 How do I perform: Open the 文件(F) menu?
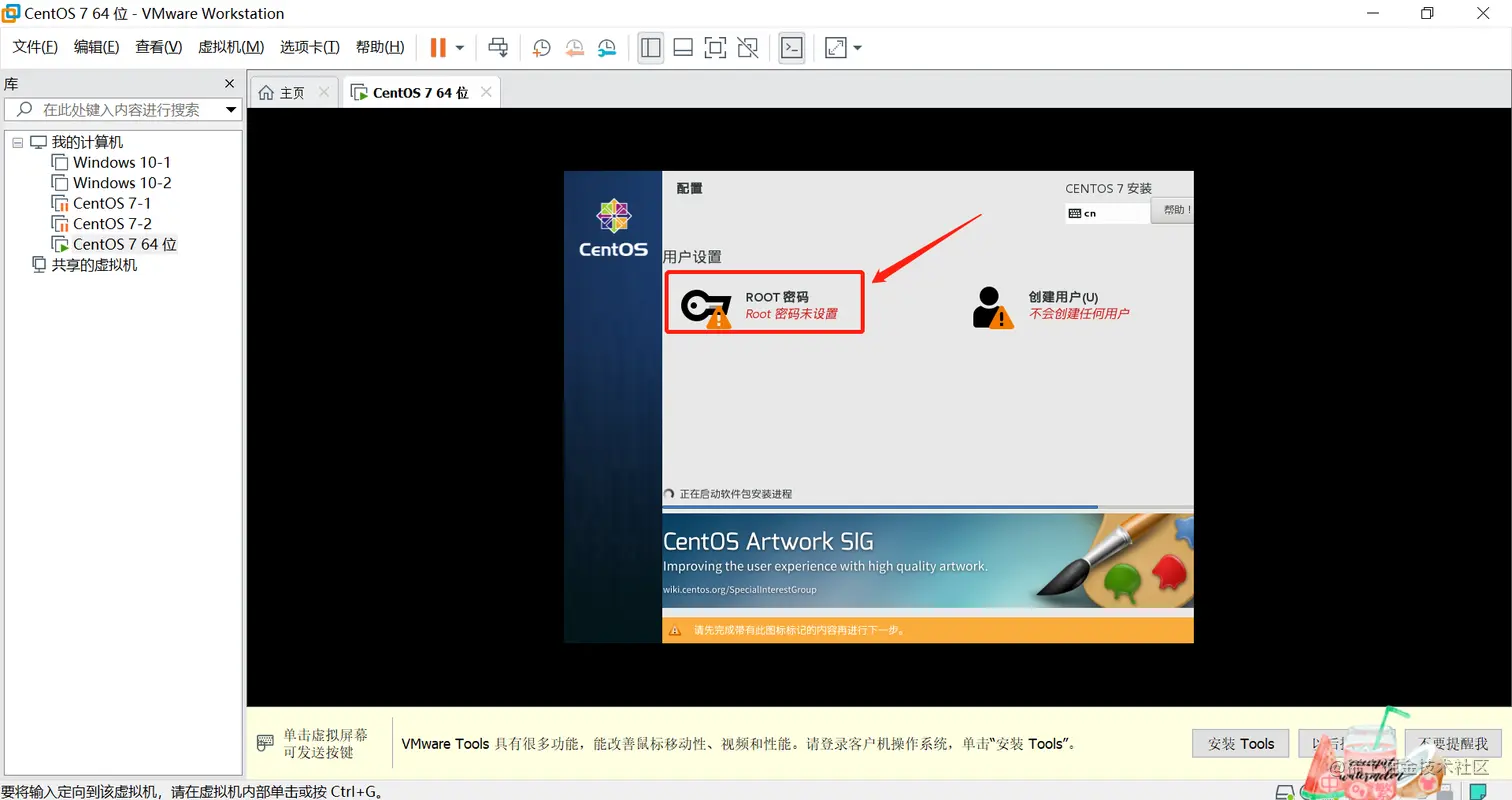pos(35,47)
